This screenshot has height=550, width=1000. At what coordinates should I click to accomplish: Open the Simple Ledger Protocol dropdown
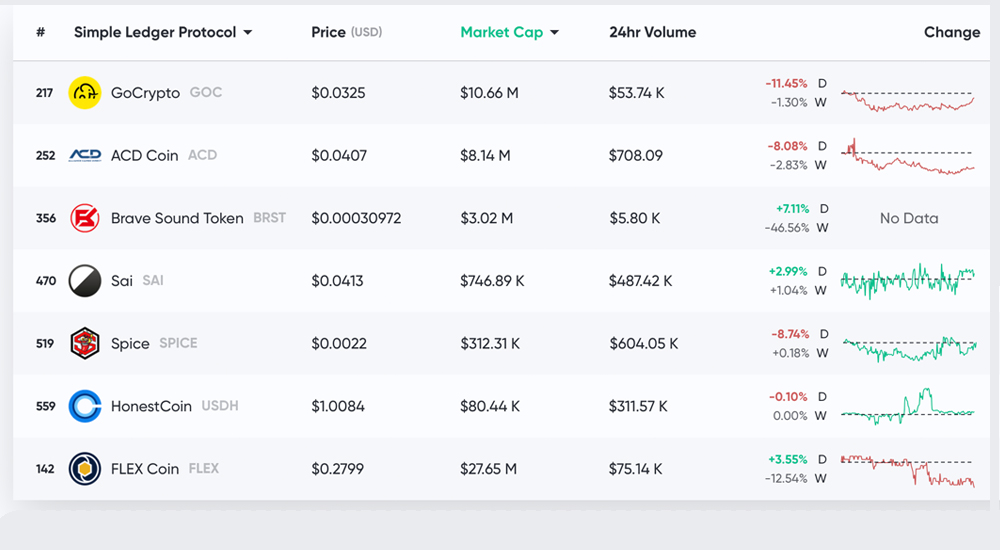163,32
